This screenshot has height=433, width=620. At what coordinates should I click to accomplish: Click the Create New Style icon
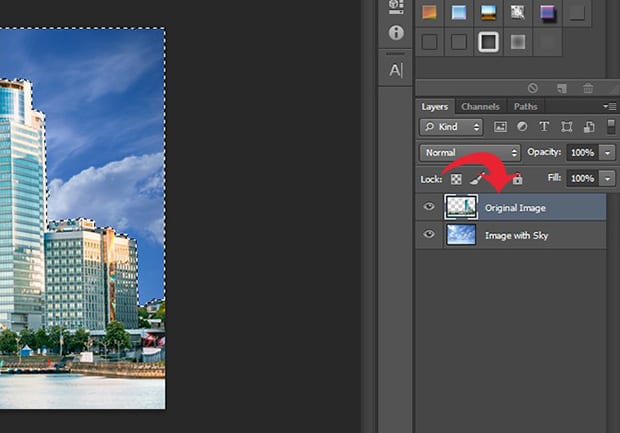coord(561,88)
